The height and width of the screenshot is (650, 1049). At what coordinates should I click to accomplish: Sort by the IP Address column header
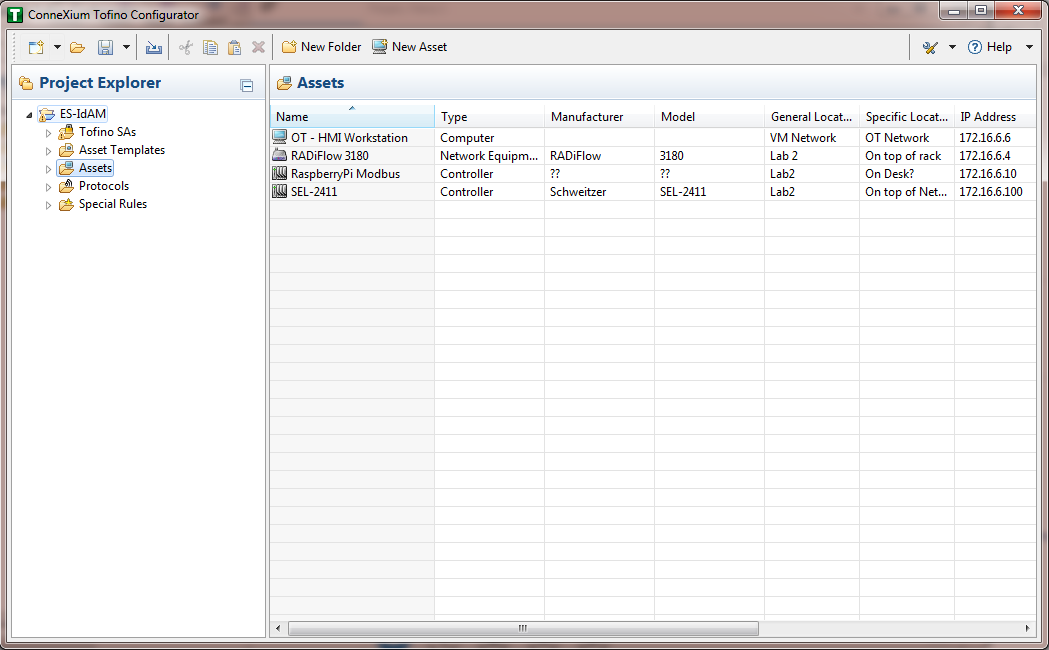(995, 116)
